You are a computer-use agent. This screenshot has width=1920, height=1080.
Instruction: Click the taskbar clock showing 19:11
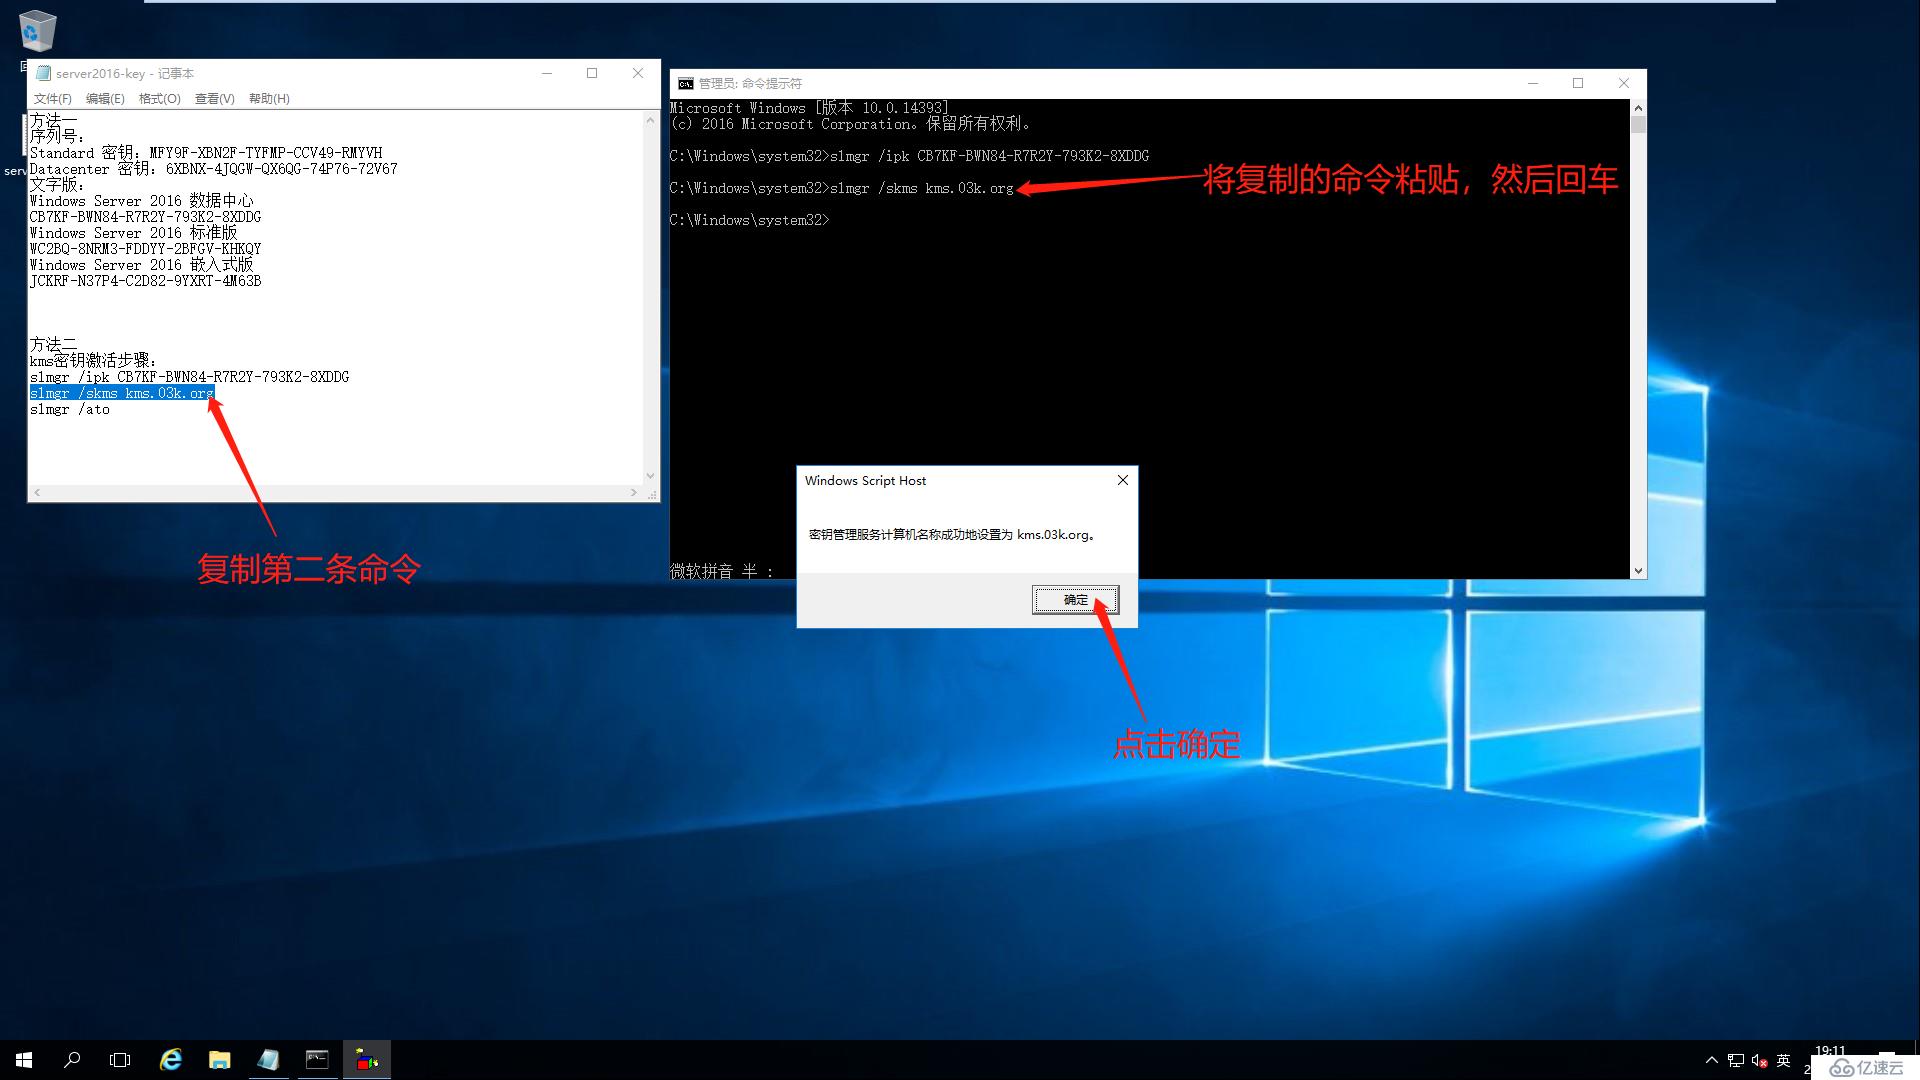[x=1830, y=1051]
